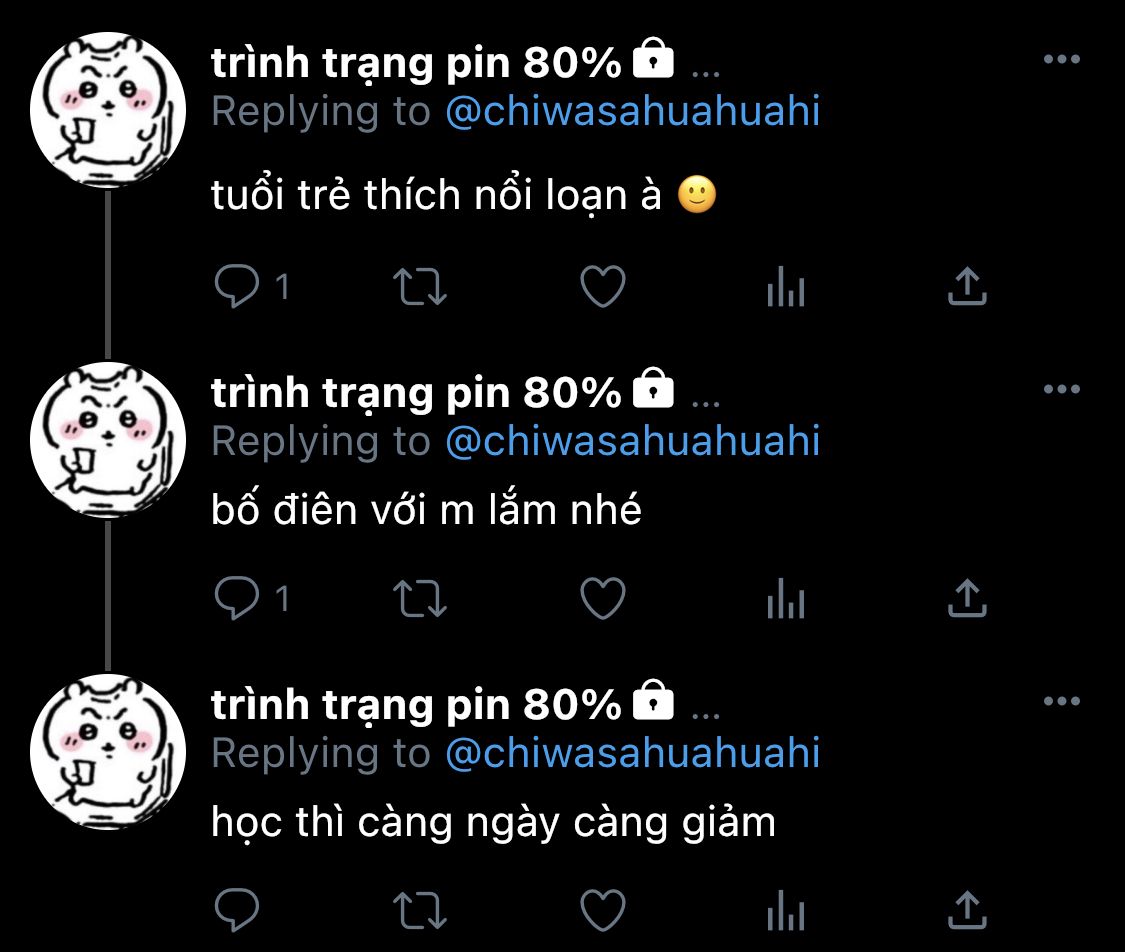The width and height of the screenshot is (1125, 952).
Task: Share the 'bố điên với m lắm nhé' tweet
Action: (x=967, y=598)
